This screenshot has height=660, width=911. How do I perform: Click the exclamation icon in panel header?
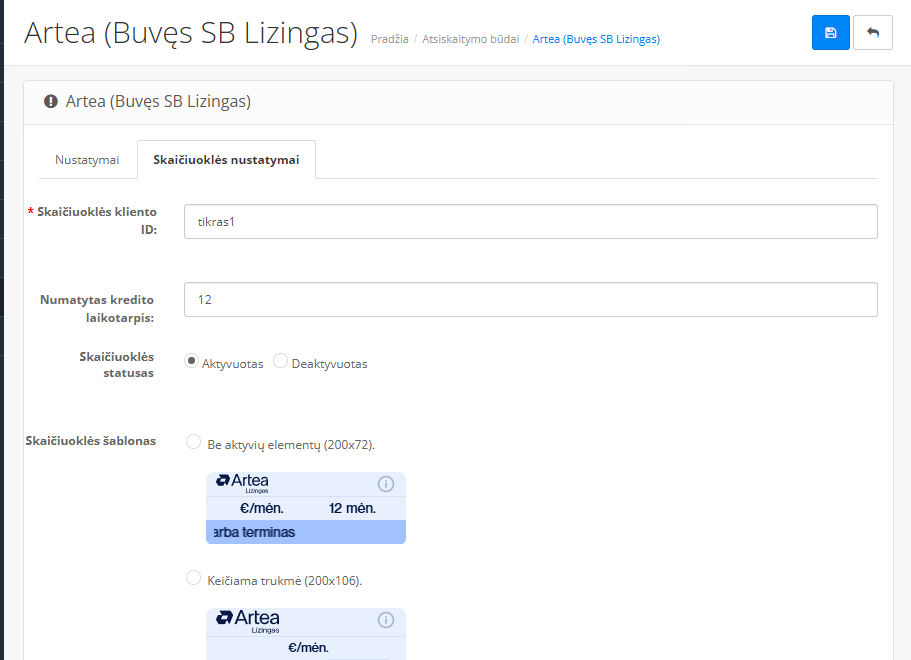coord(51,101)
